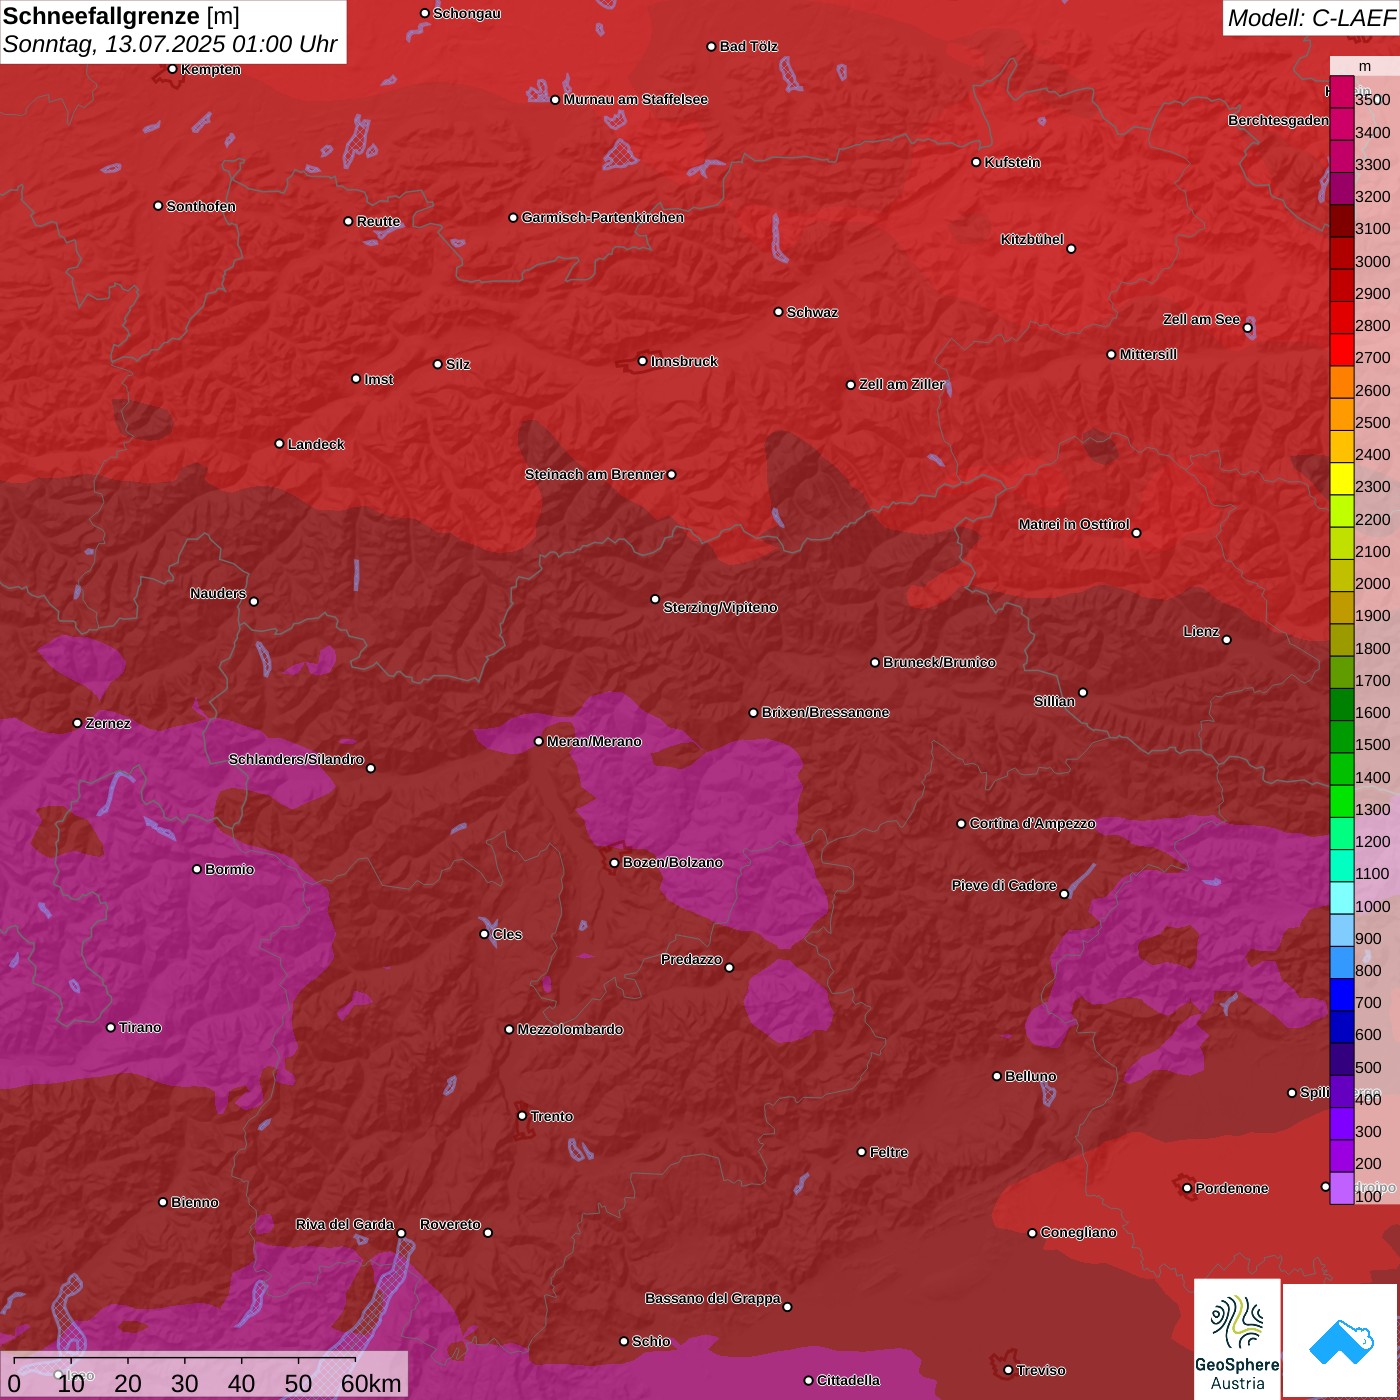
Task: Click the Kempten city marker dot
Action: (x=173, y=69)
